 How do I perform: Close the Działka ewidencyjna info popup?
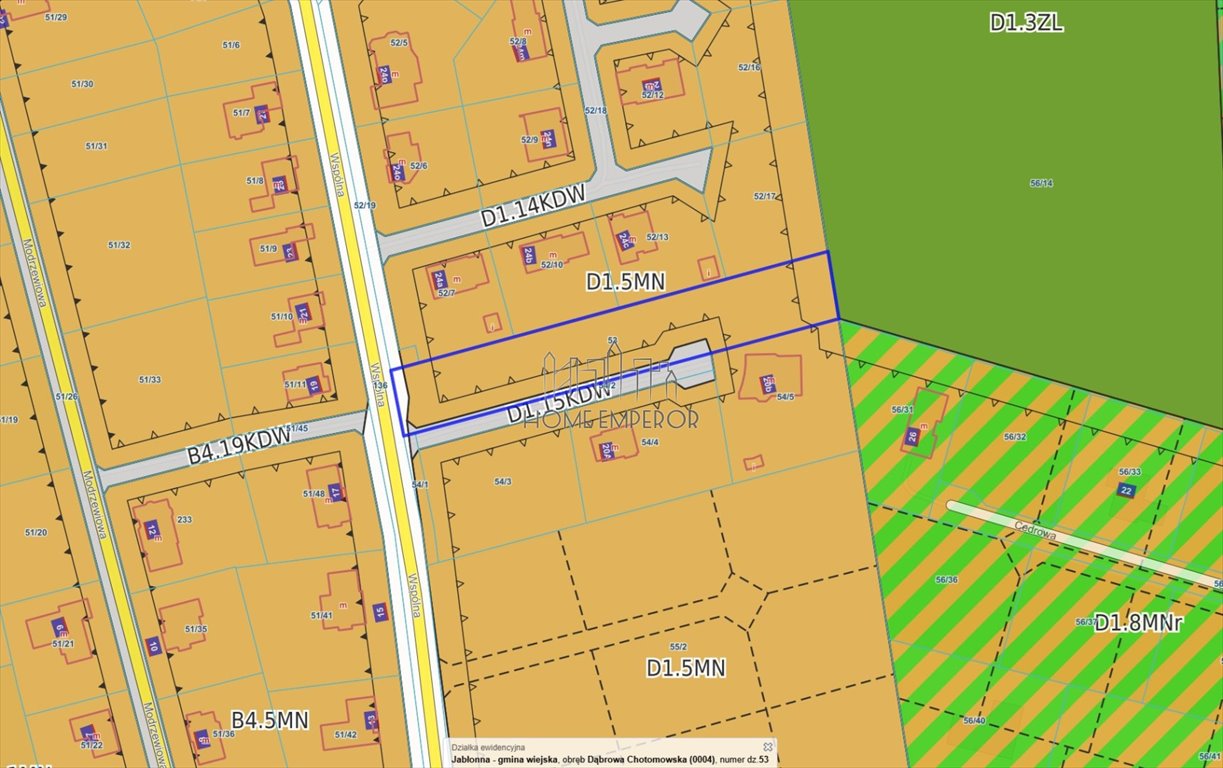(x=767, y=746)
